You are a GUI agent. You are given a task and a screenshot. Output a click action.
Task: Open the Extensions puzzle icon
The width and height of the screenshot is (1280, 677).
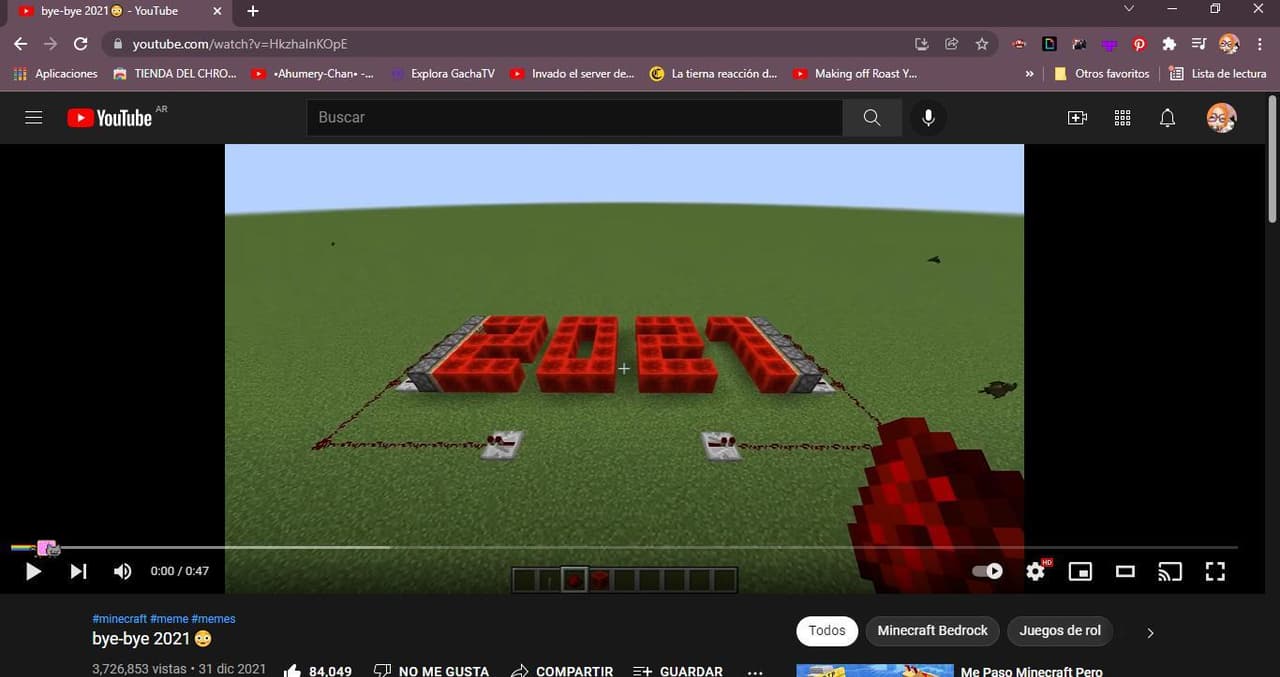coord(1169,44)
